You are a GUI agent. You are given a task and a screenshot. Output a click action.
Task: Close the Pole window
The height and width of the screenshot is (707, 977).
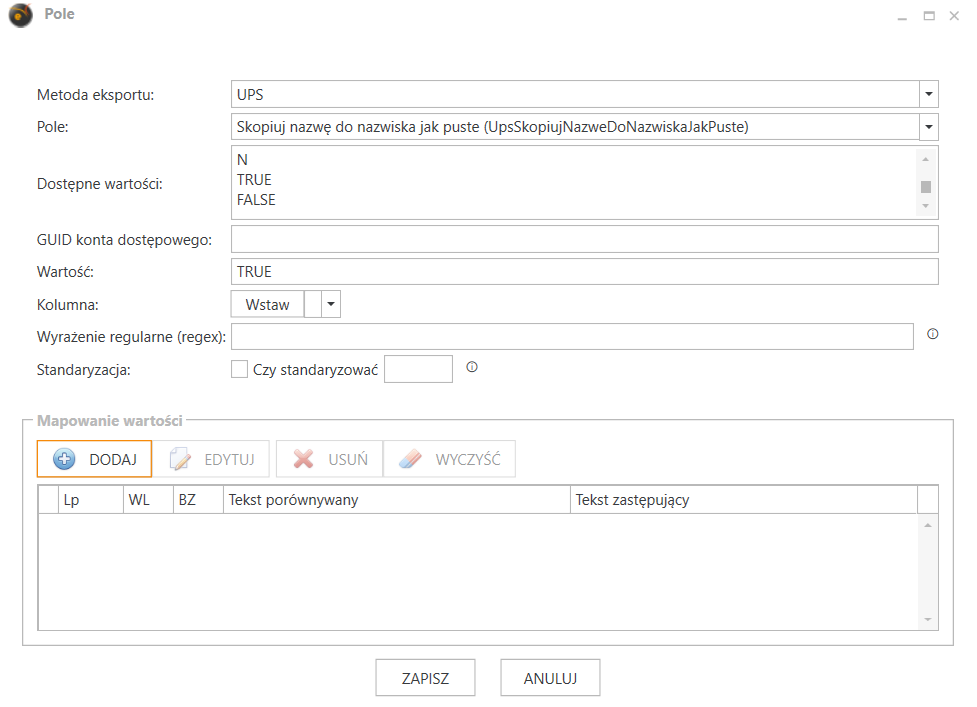point(954,16)
